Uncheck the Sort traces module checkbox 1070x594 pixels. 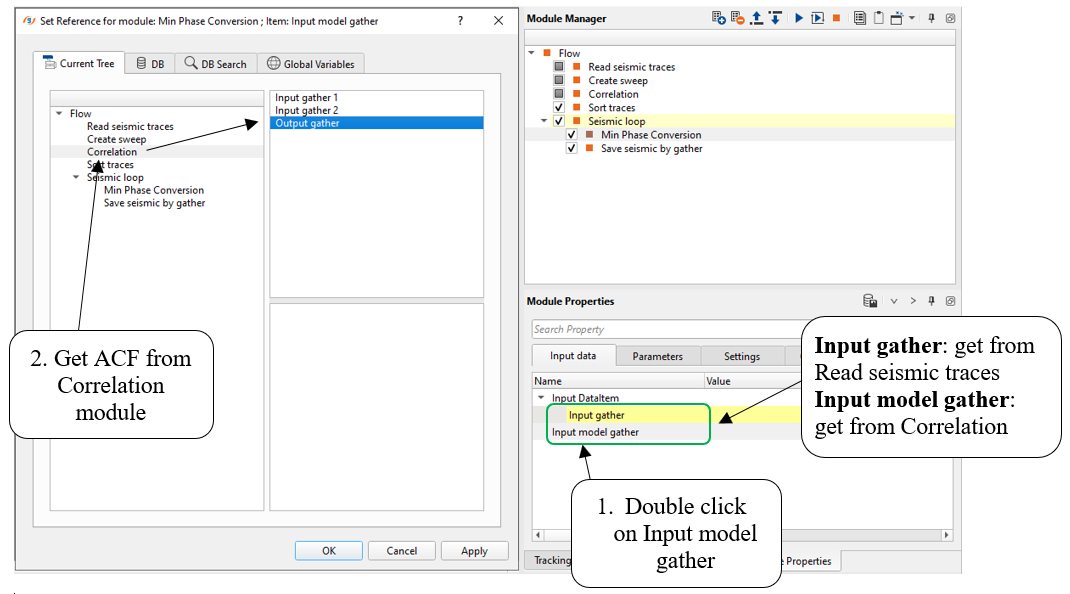pos(559,108)
